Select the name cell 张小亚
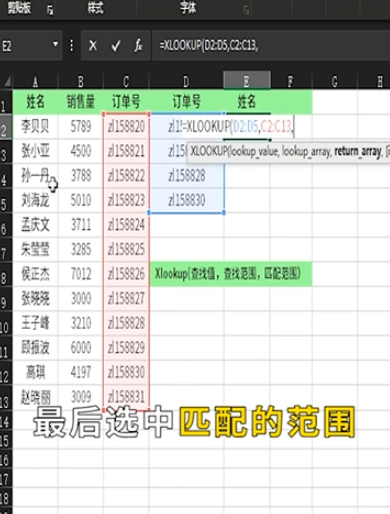 pos(35,151)
